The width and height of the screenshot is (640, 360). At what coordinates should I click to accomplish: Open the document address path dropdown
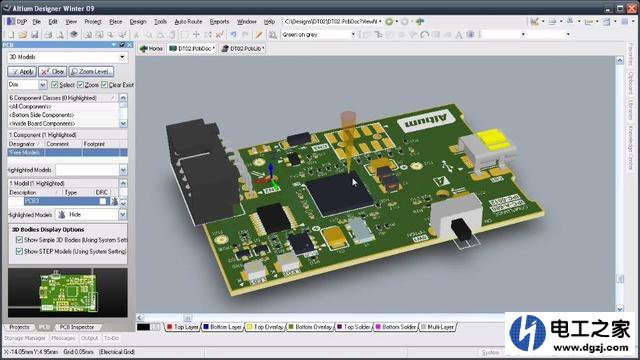380,22
